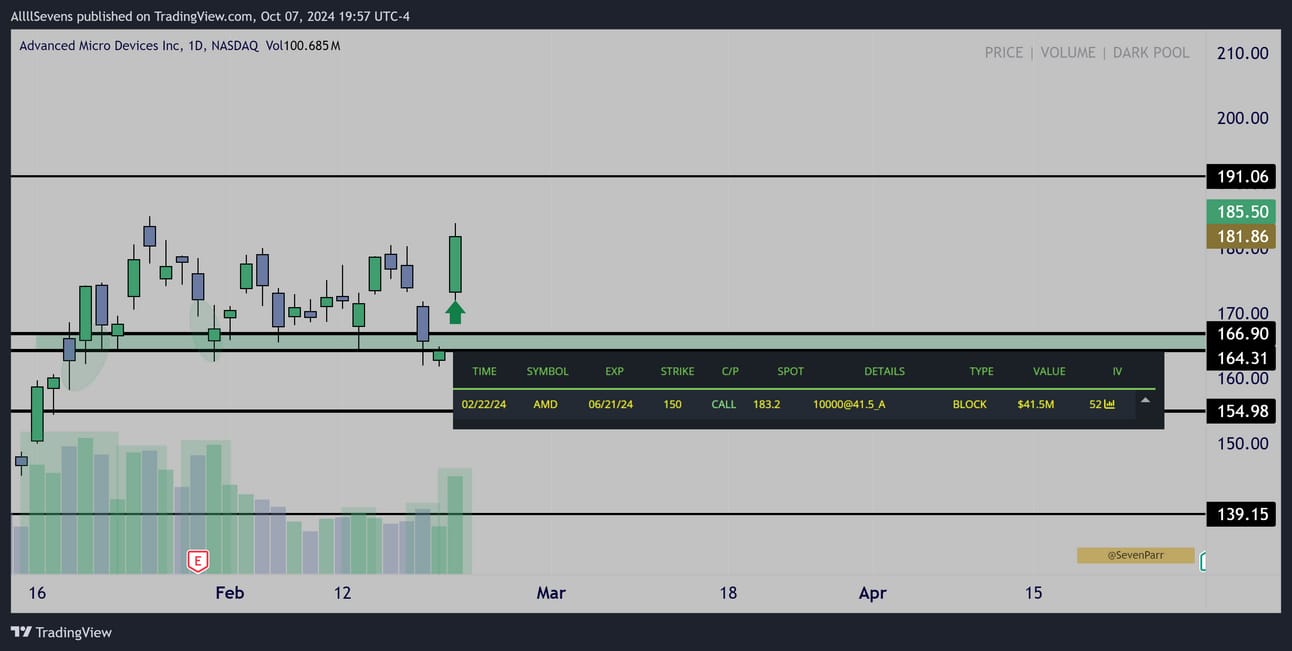Click the IV column header
The image size is (1292, 651).
(x=1117, y=371)
